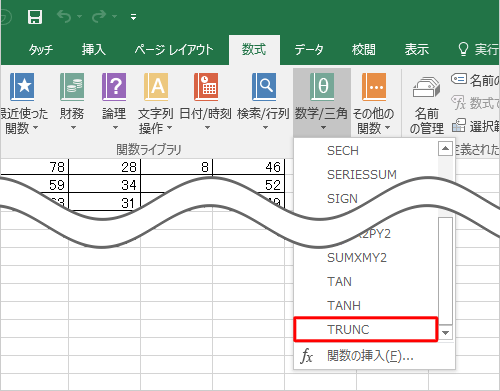Open Customize Quick Access Toolbar dropdown

pyautogui.click(x=134, y=17)
